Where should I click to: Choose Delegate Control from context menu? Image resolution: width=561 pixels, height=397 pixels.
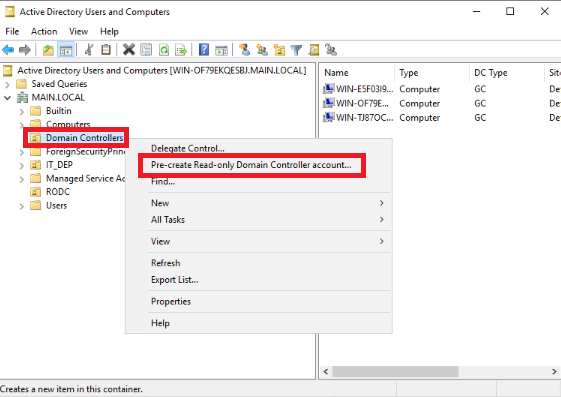coord(187,148)
